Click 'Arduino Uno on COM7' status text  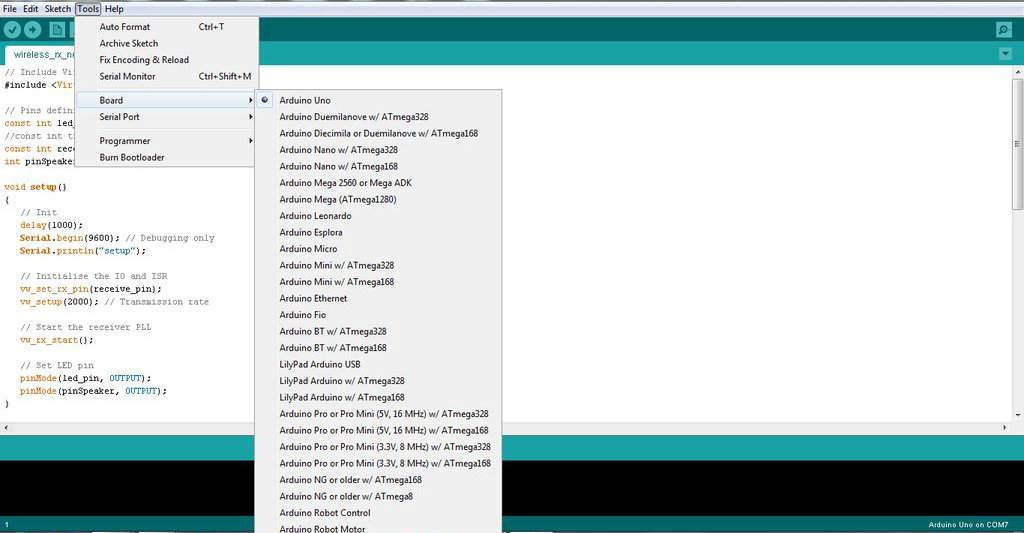968,525
